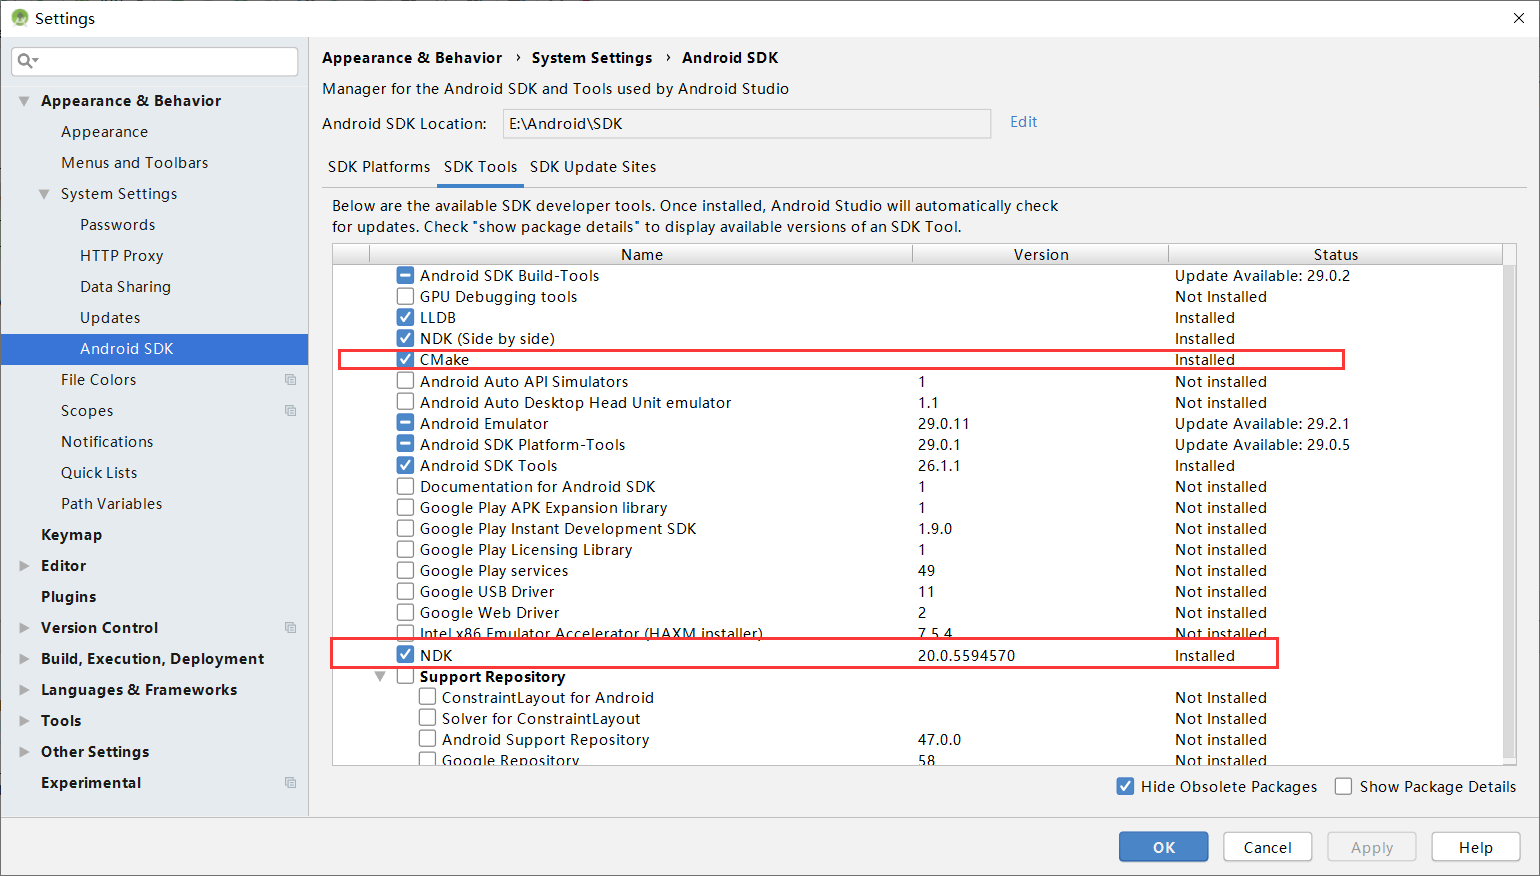Check the Support Repository group checkbox
The width and height of the screenshot is (1540, 876).
coord(405,676)
